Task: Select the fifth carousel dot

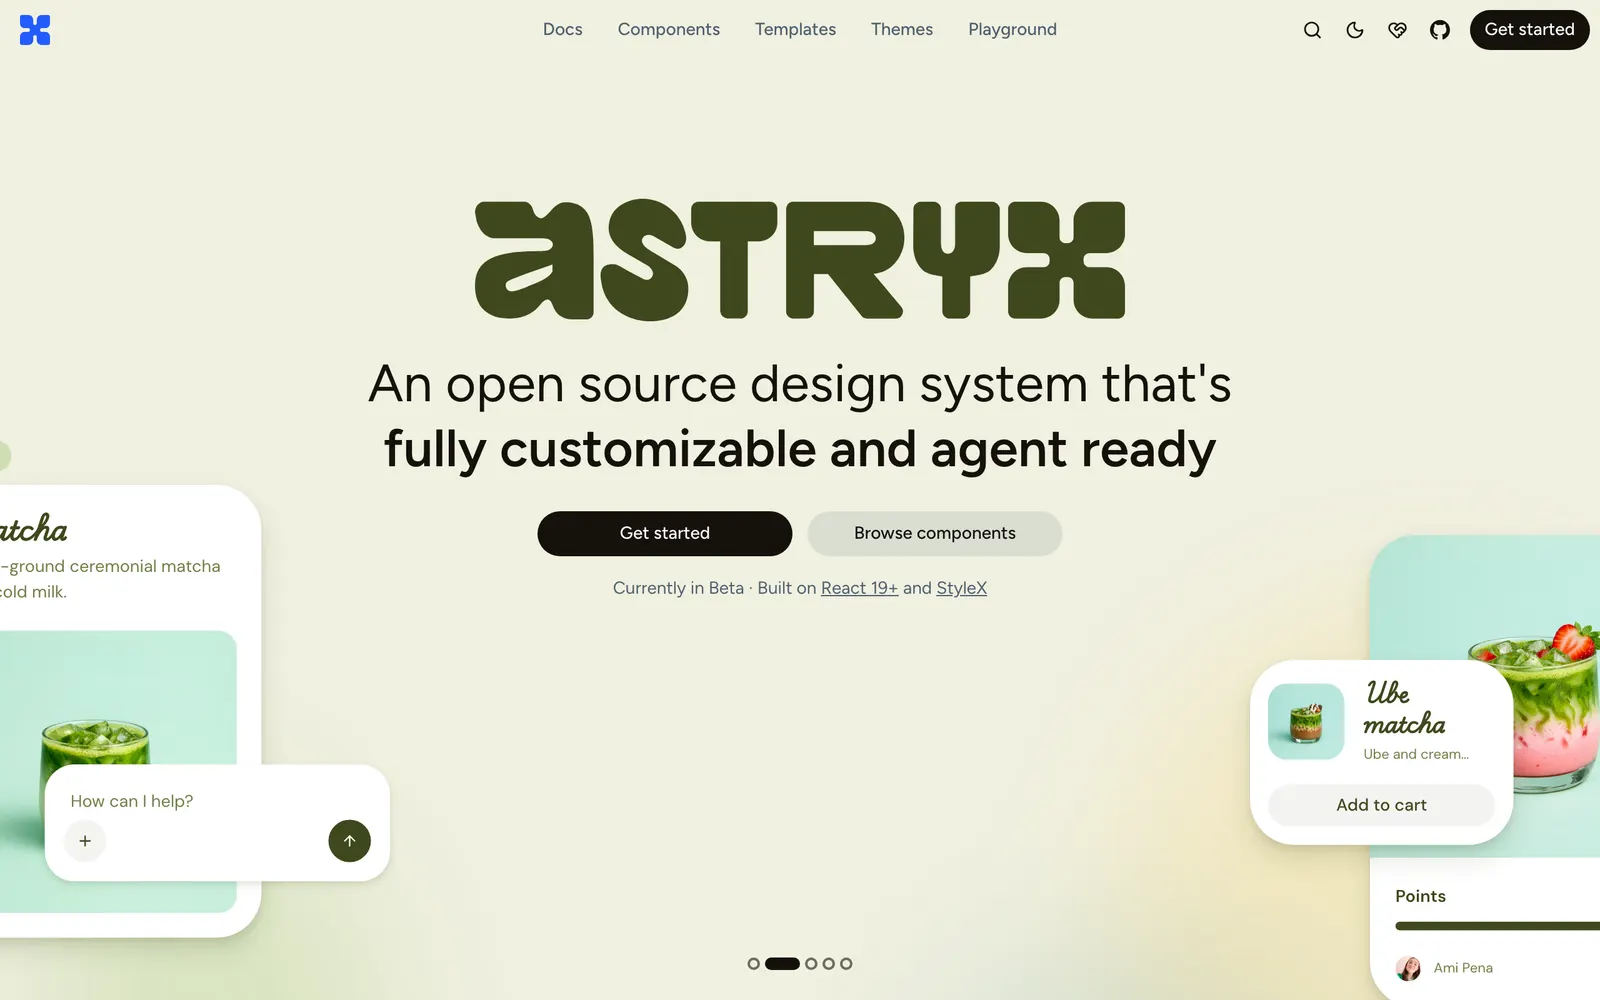Action: point(846,964)
